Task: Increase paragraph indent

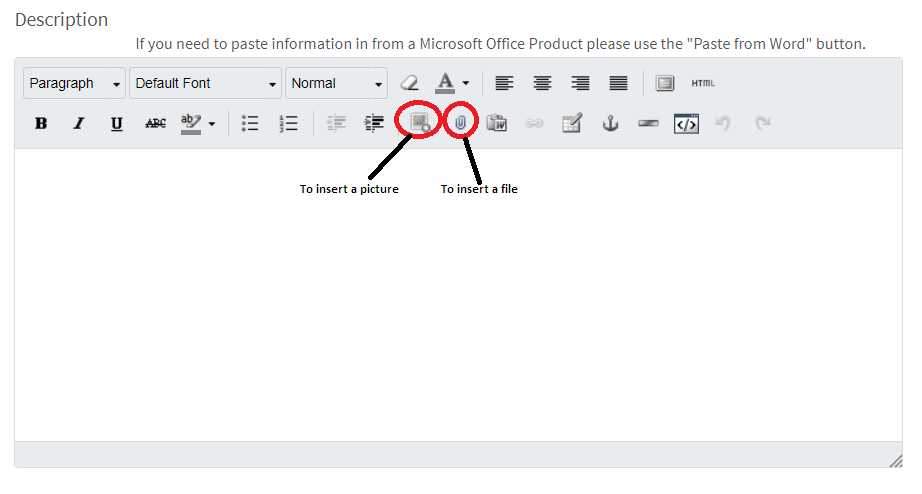Action: pos(373,124)
